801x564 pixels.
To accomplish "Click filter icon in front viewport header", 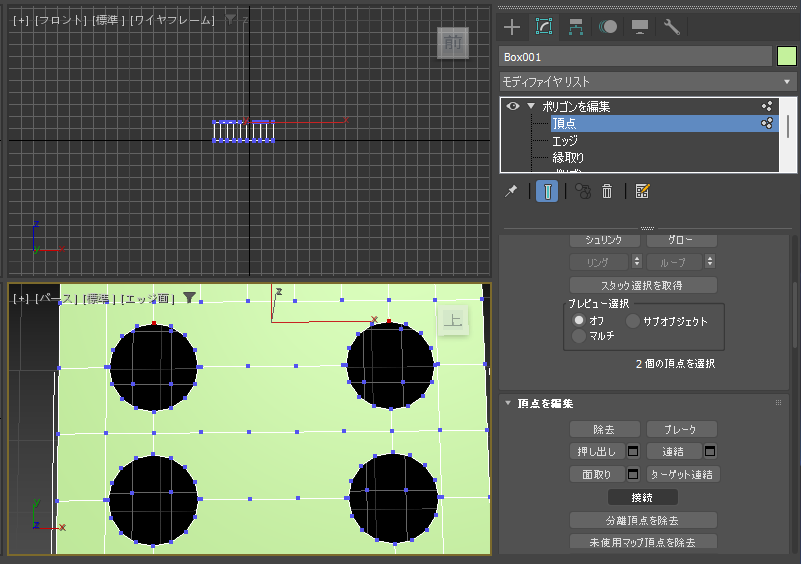I will [x=231, y=19].
